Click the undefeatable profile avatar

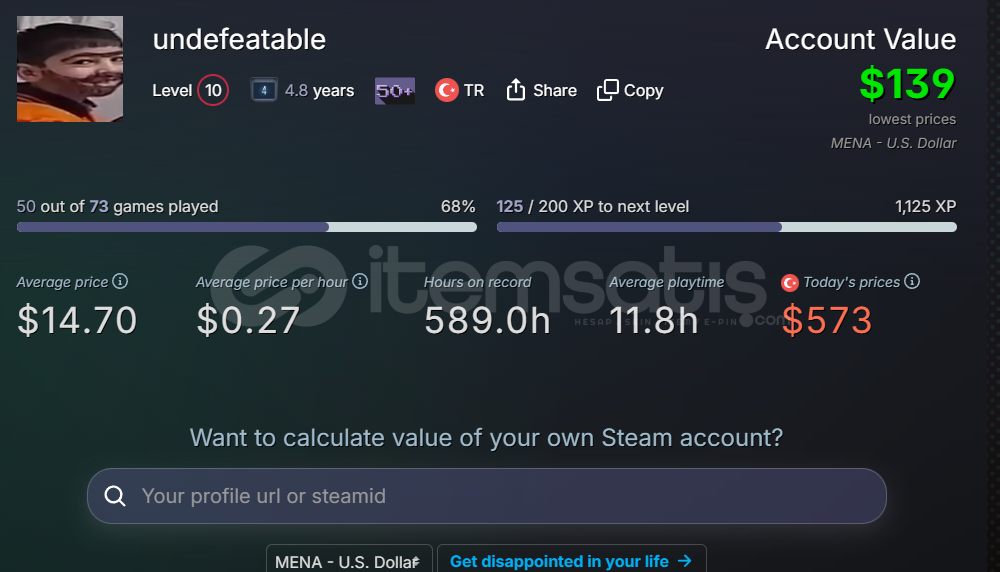coord(70,68)
